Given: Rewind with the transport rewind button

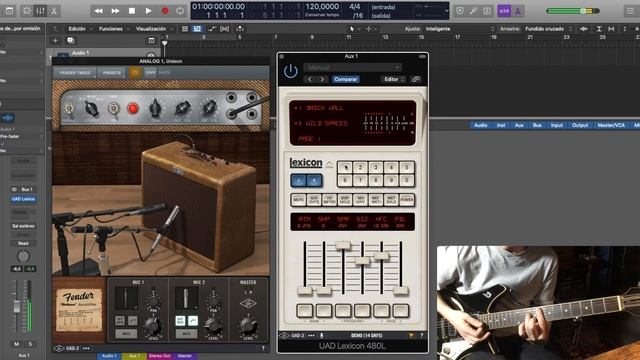Looking at the screenshot, I should point(98,11).
